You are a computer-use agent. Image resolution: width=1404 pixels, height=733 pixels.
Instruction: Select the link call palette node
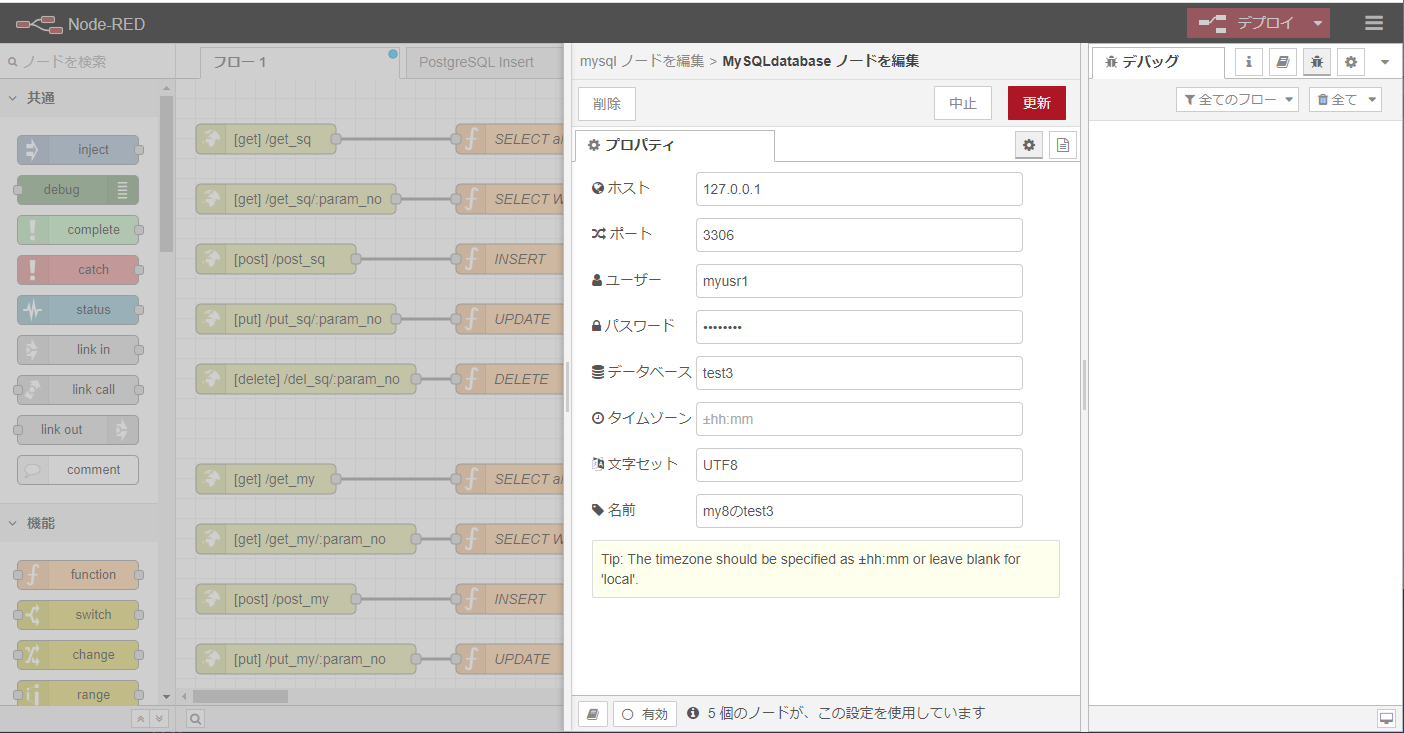[78, 390]
